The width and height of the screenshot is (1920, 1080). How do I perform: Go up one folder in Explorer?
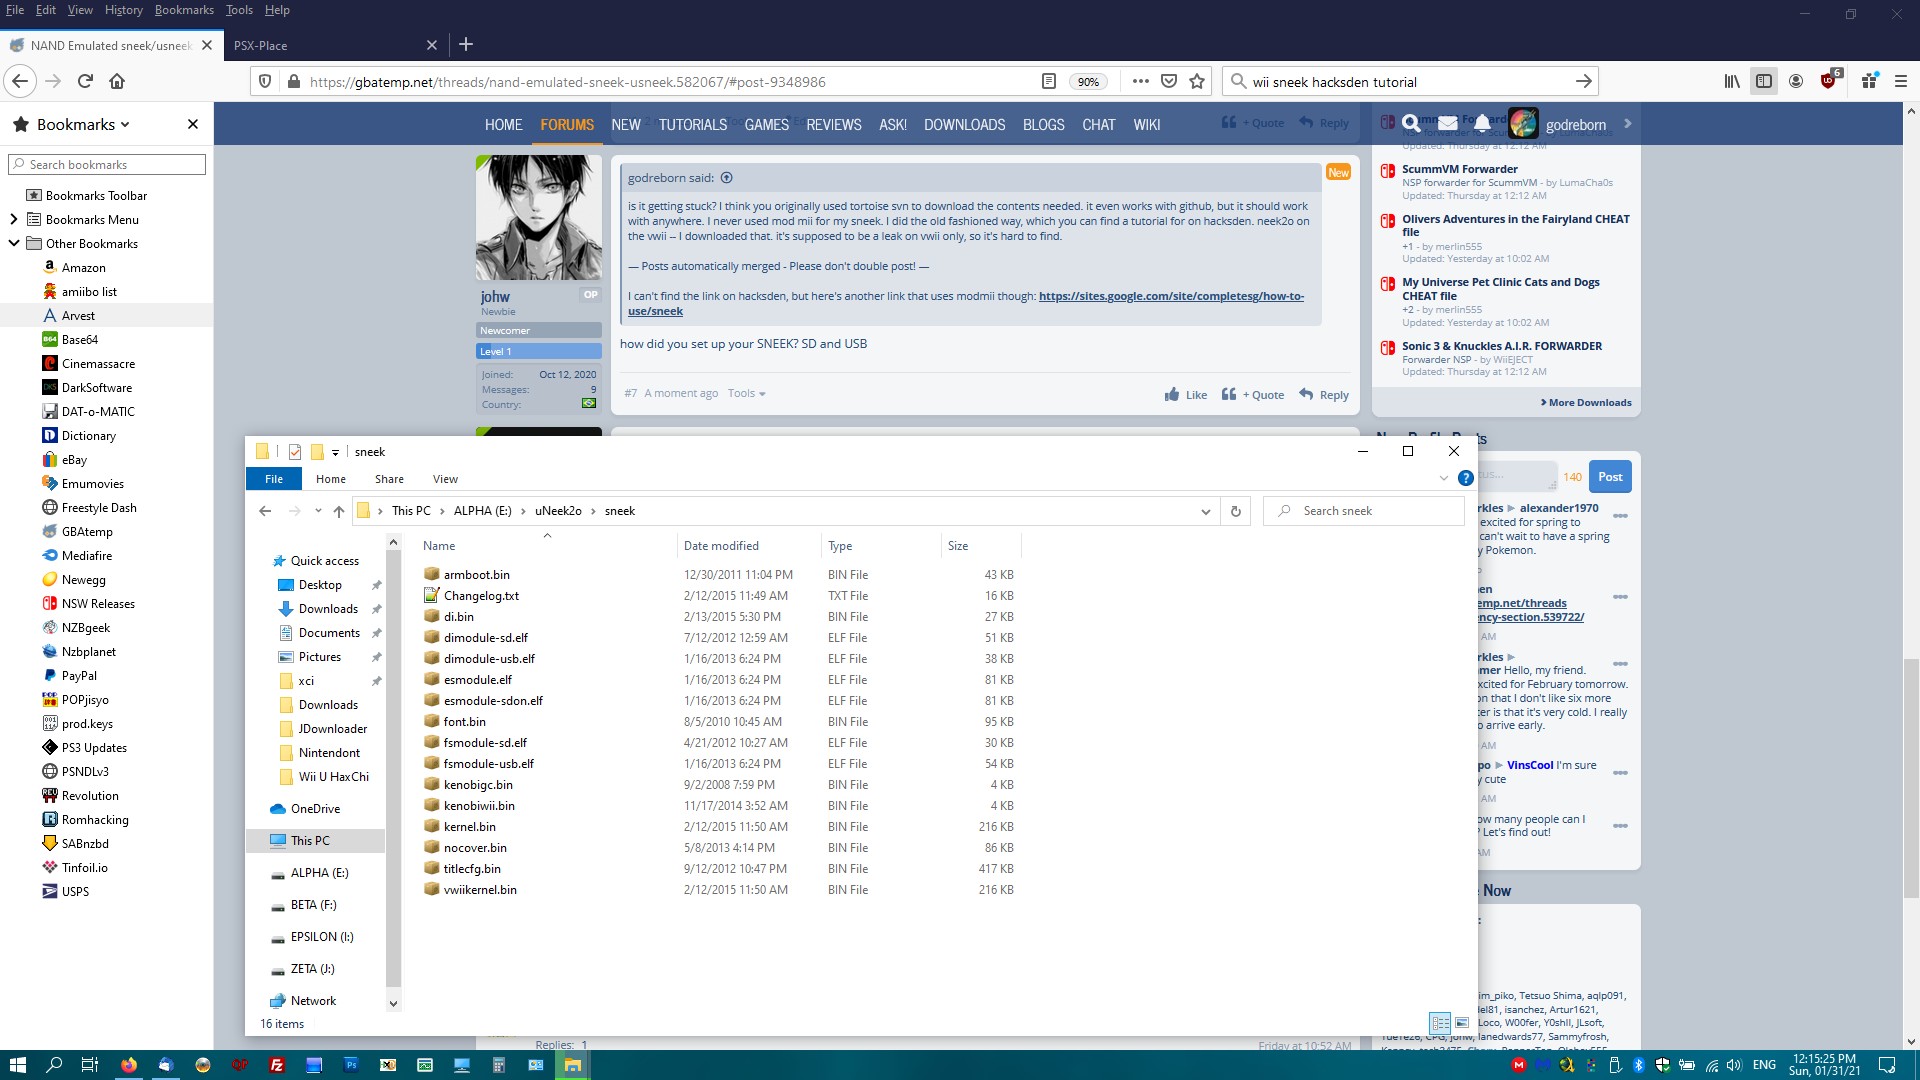(x=339, y=511)
